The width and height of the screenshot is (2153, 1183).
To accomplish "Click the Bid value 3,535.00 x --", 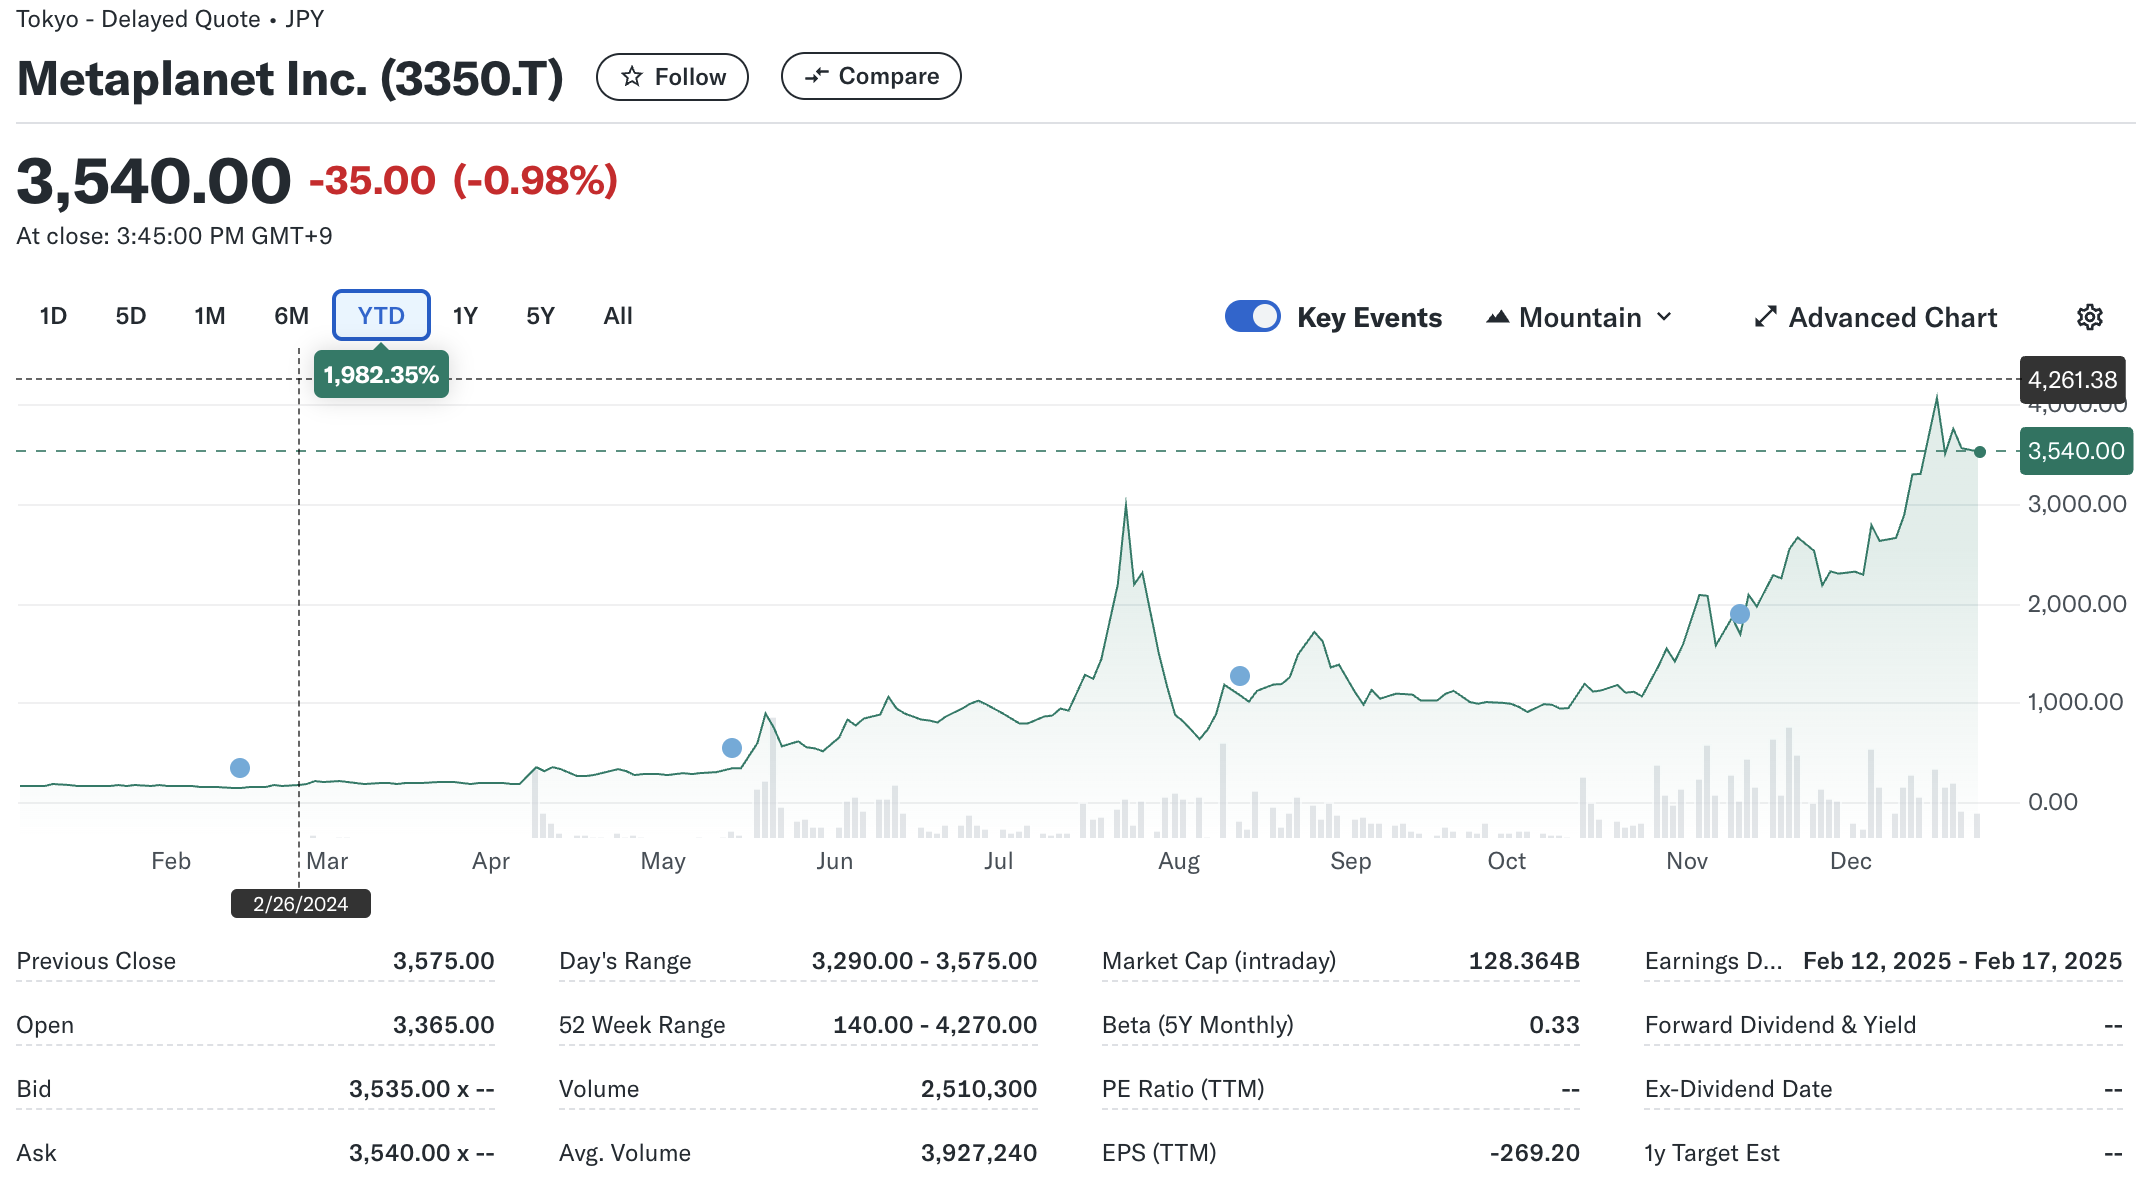I will click(x=421, y=1089).
